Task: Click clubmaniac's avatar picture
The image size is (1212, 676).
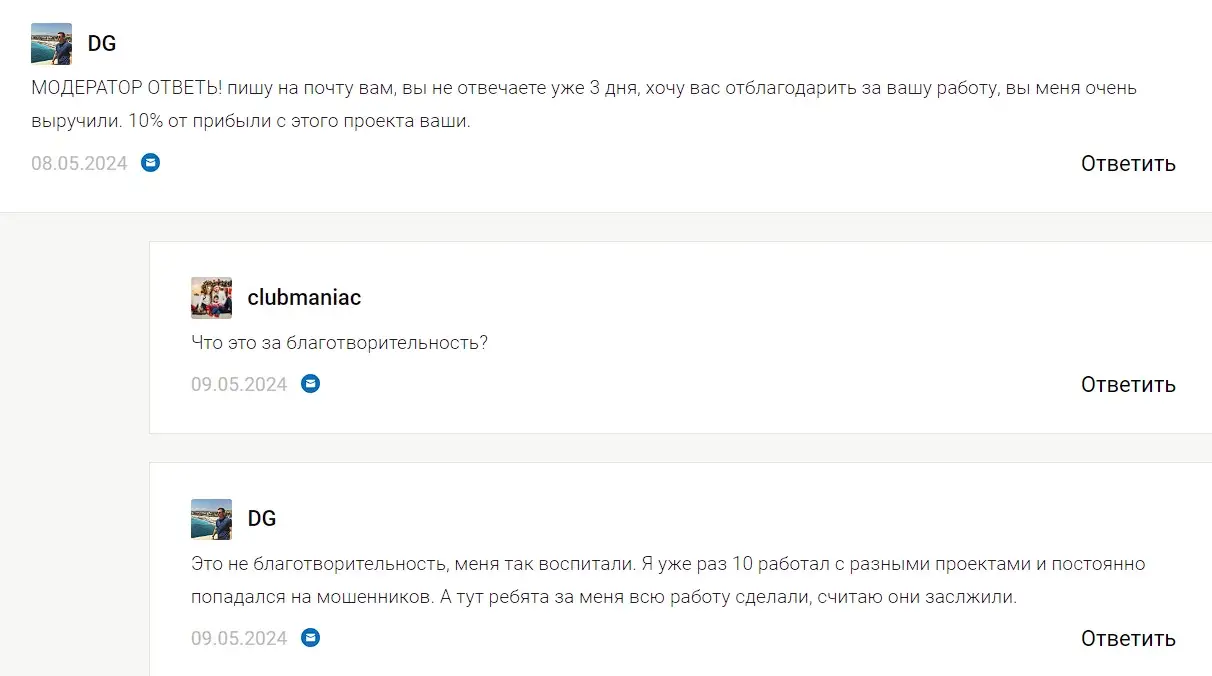Action: [210, 297]
